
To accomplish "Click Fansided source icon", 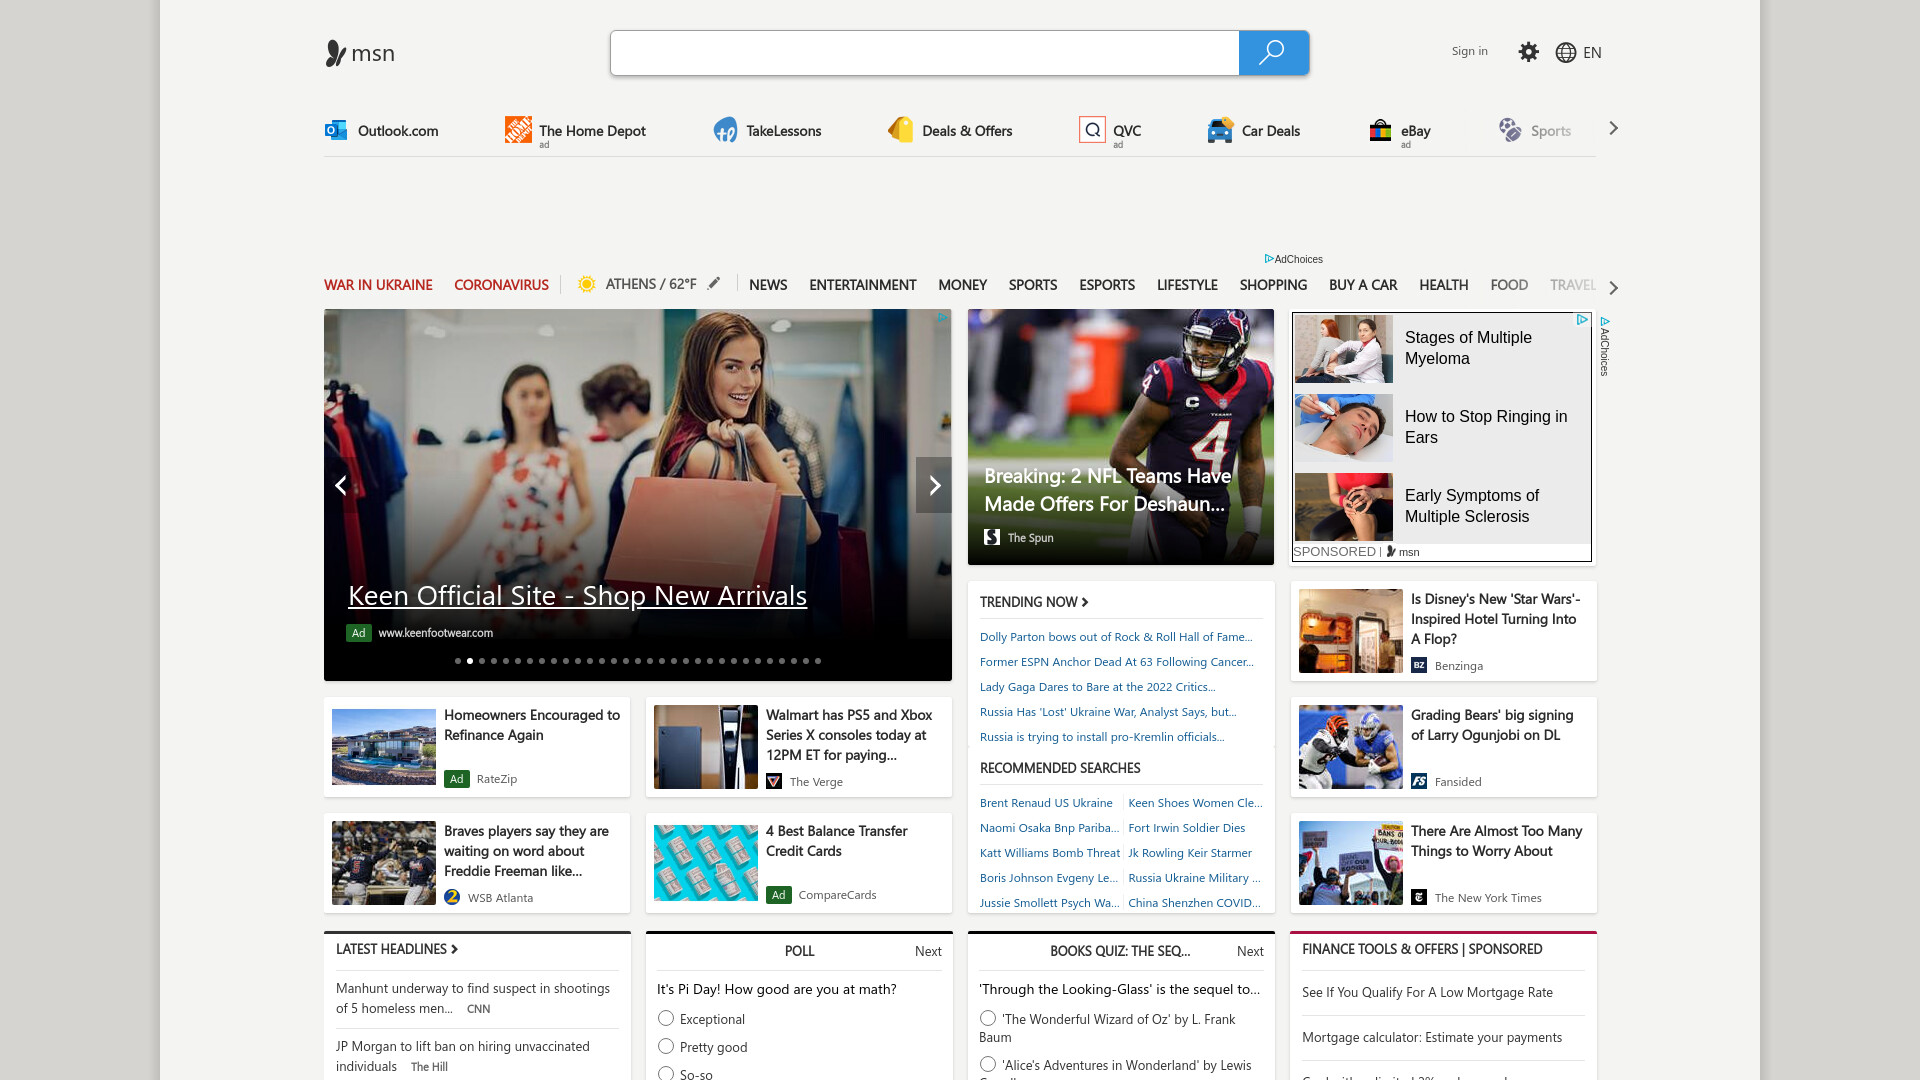I will (1419, 781).
